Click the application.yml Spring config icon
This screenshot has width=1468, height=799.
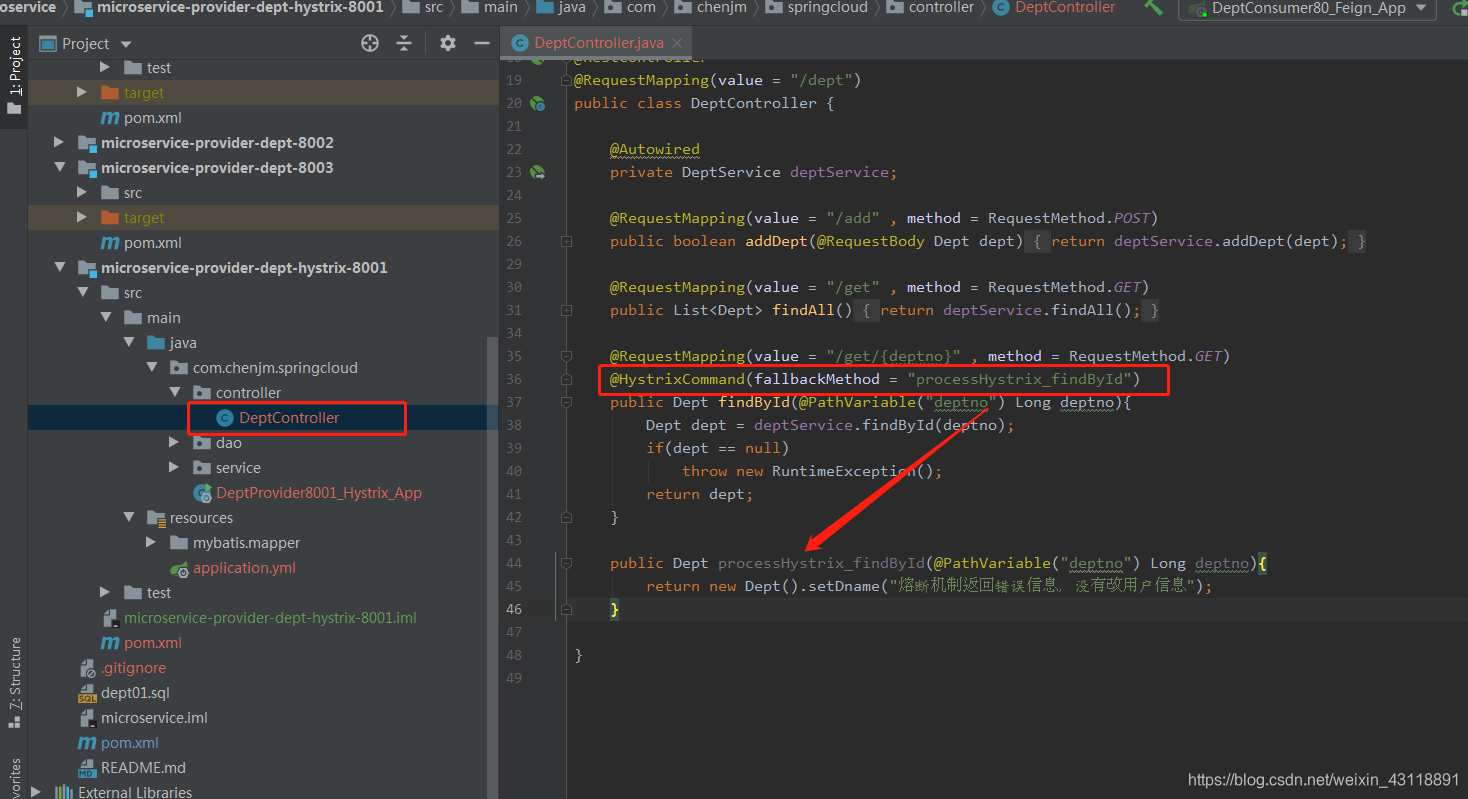coord(180,568)
